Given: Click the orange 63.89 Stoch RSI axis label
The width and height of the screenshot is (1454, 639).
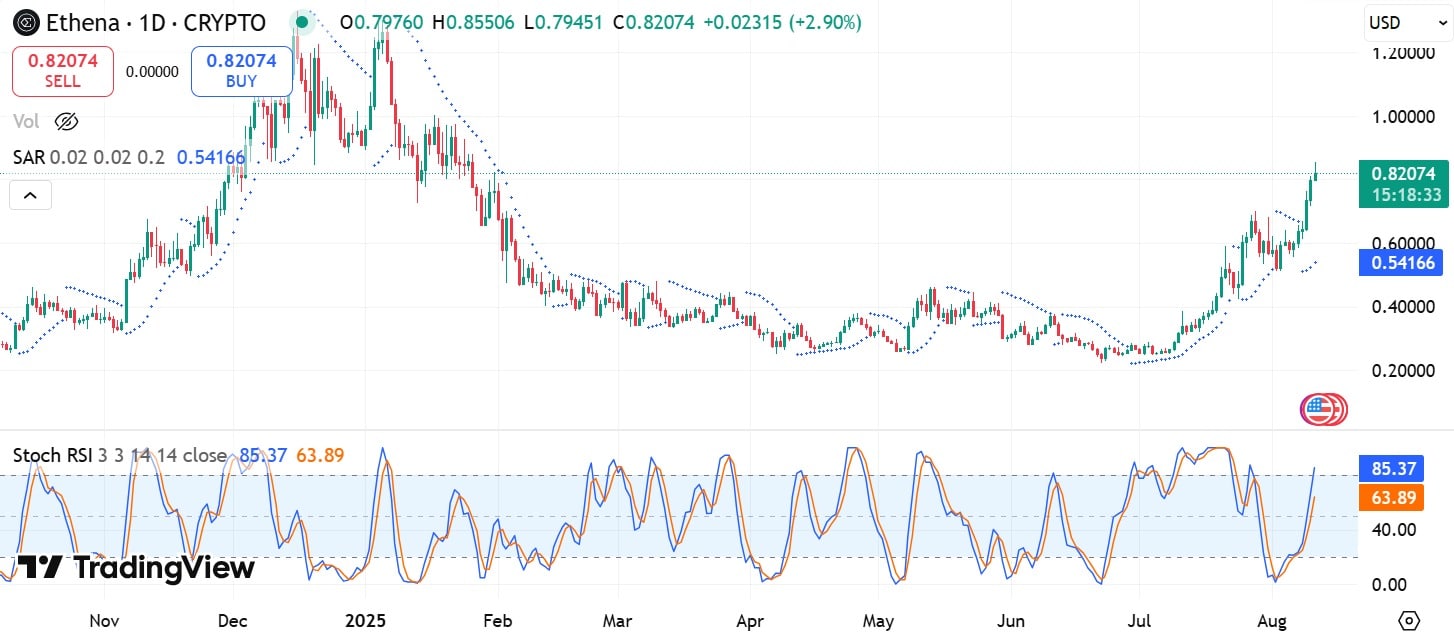Looking at the screenshot, I should pos(1392,497).
